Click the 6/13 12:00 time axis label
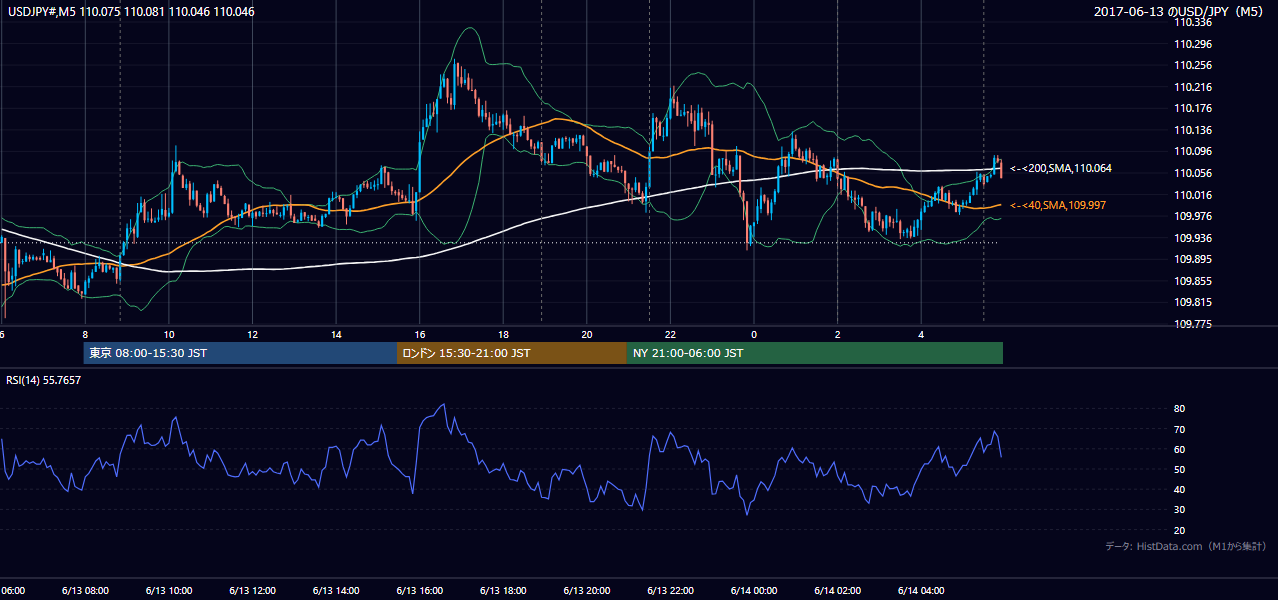The height and width of the screenshot is (600, 1278). click(252, 590)
